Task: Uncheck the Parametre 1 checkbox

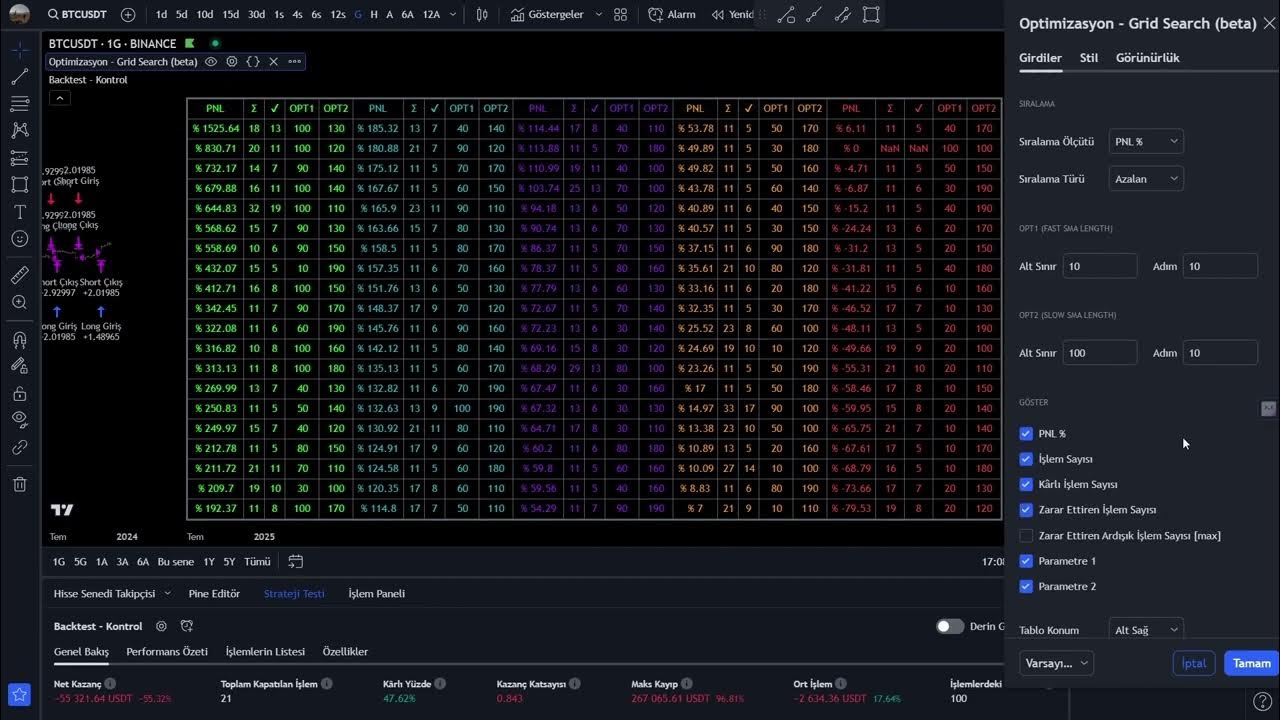Action: pos(1026,561)
